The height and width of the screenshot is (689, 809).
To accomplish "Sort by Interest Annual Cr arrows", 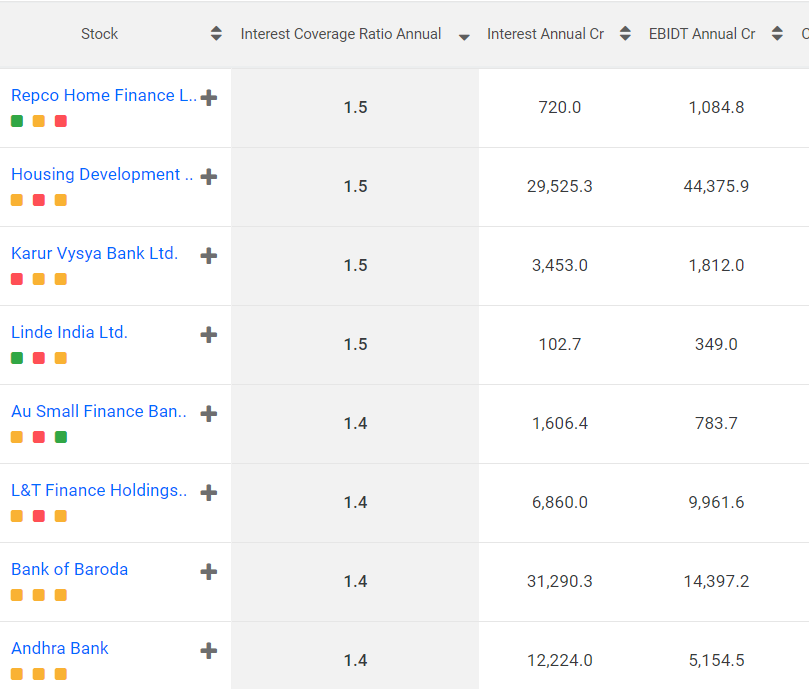I will 625,34.
